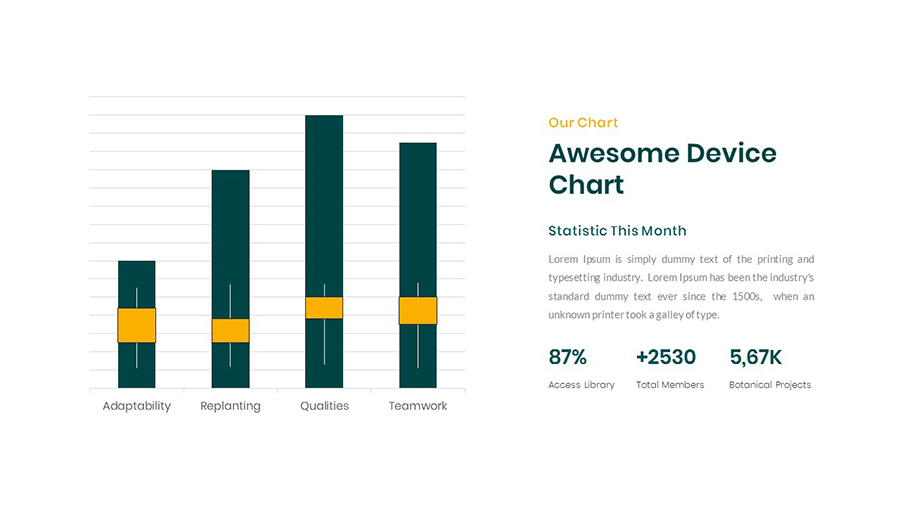This screenshot has height=506, width=900.
Task: Select the yellow box on the Teamwork bar
Action: tap(418, 310)
